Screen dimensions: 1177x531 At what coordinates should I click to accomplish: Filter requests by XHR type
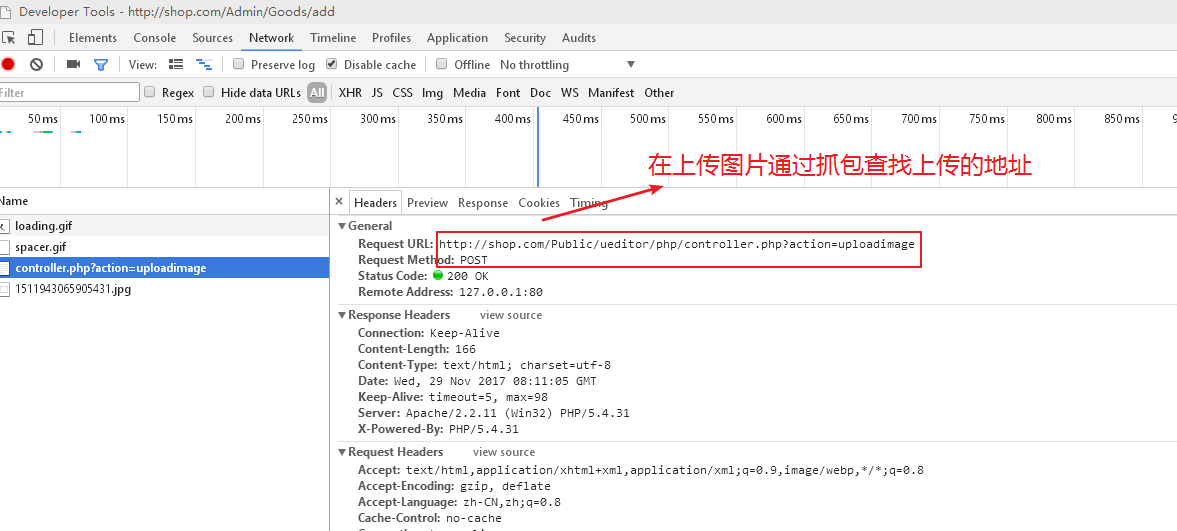click(x=350, y=93)
